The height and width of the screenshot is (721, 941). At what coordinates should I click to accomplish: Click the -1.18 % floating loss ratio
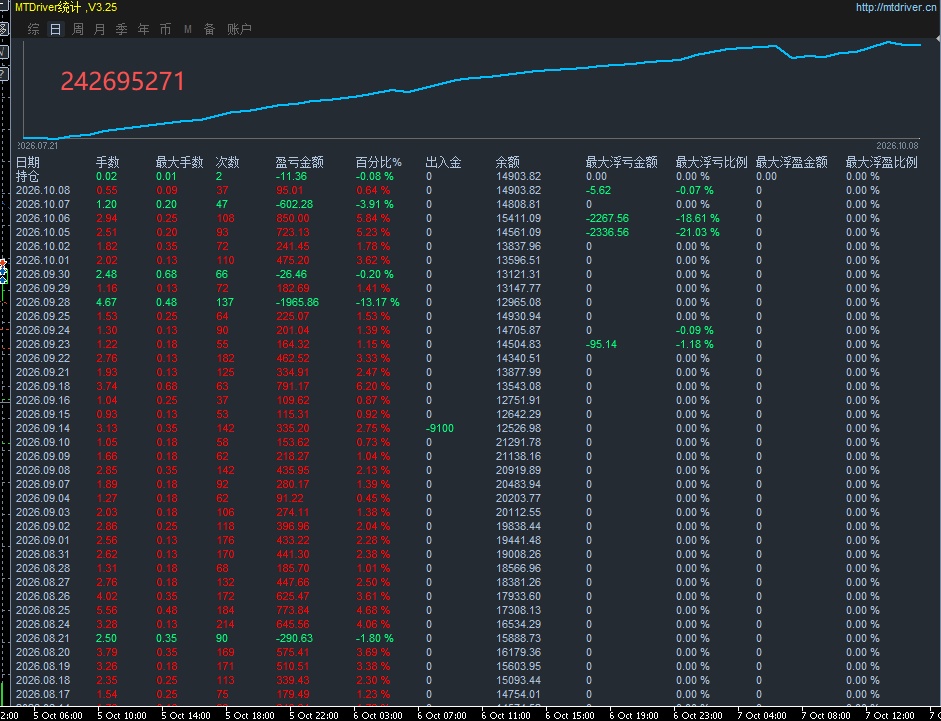(695, 344)
